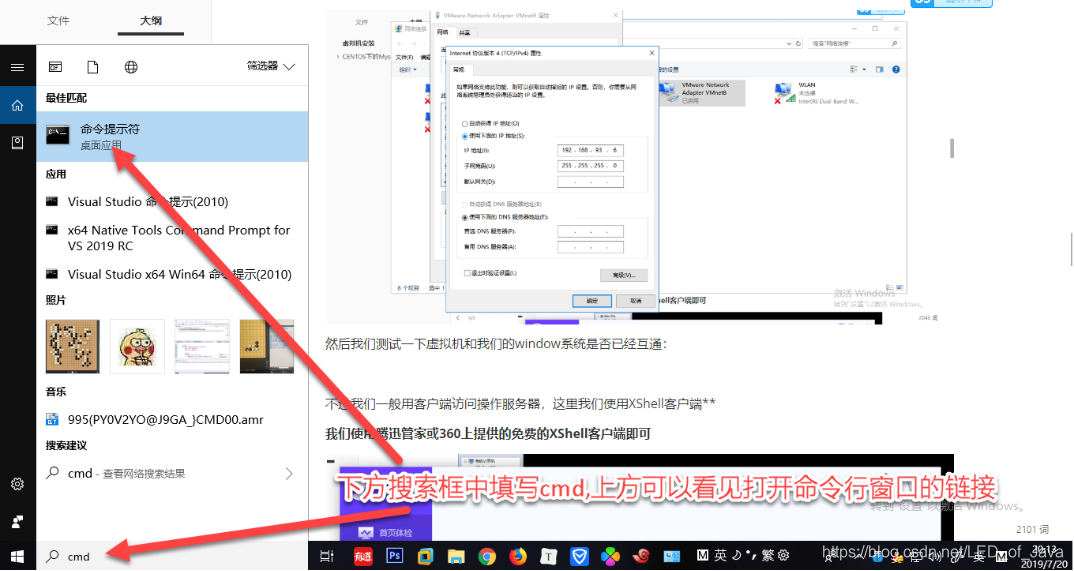Switch to the 大纲 sidebar tab
Screen dimensions: 1074x571
point(151,21)
